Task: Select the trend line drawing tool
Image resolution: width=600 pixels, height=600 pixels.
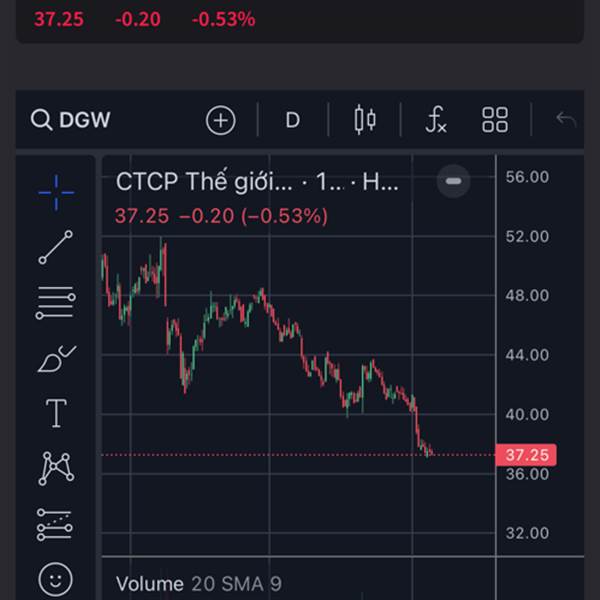Action: [56, 247]
